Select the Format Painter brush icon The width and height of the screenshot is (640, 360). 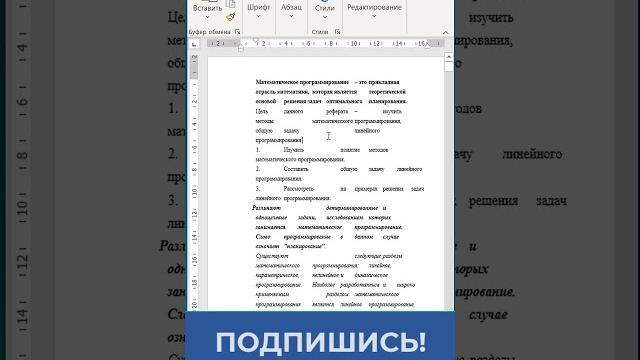(x=231, y=17)
